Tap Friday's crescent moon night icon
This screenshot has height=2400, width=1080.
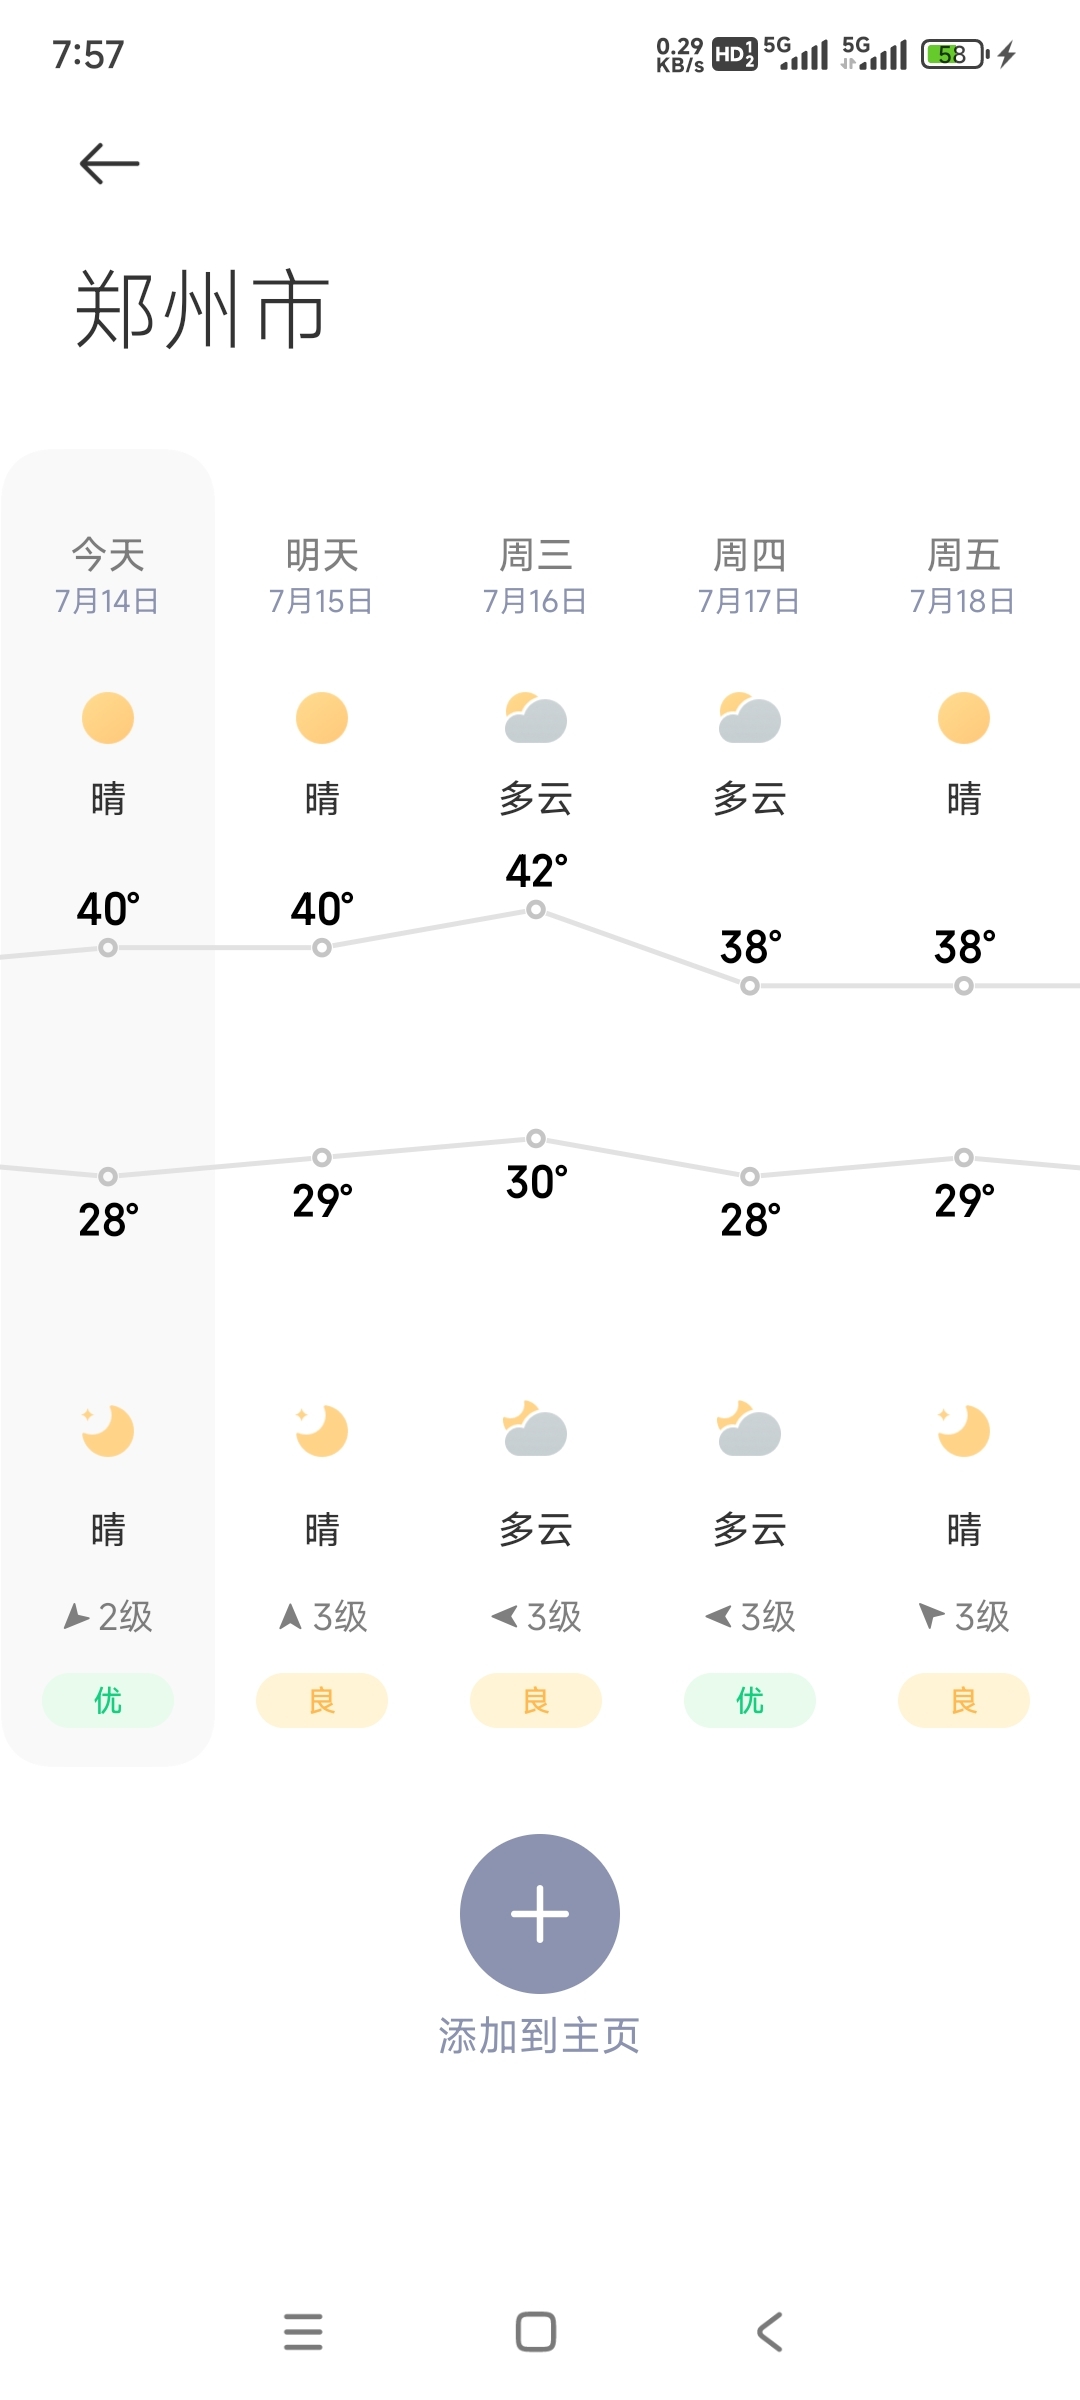(x=963, y=1431)
